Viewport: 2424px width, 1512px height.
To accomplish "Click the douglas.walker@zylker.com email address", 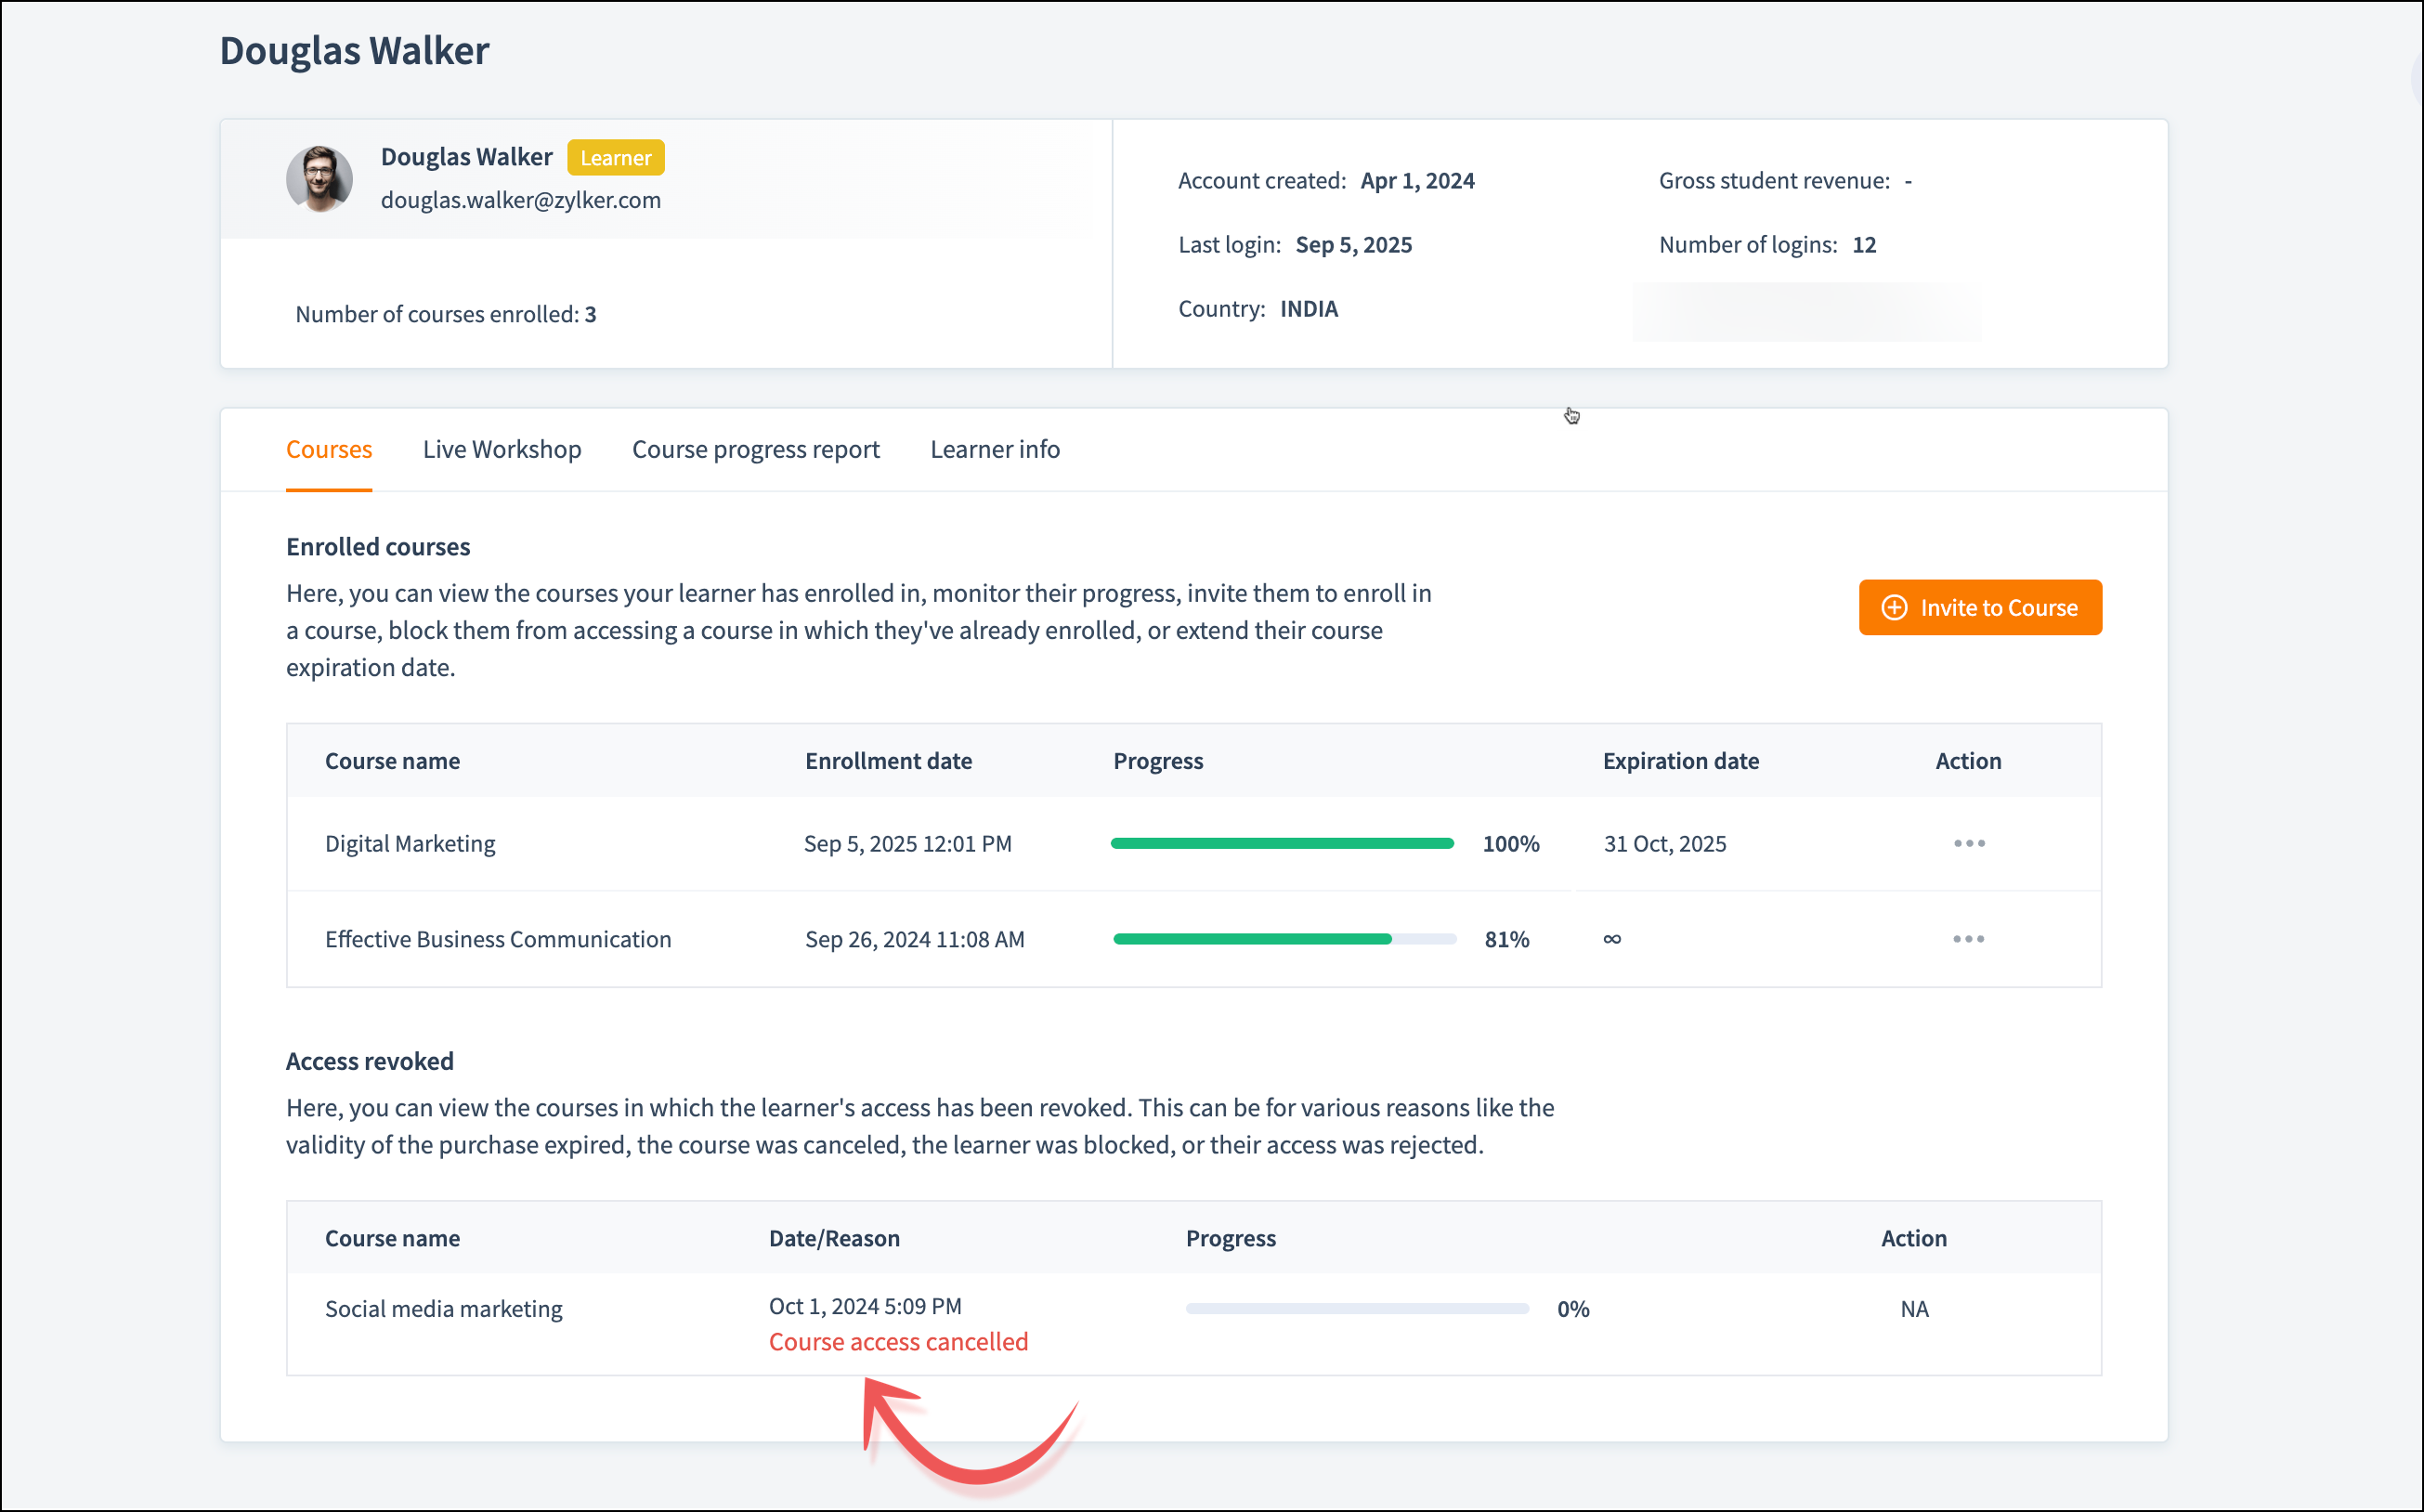I will click(x=520, y=200).
